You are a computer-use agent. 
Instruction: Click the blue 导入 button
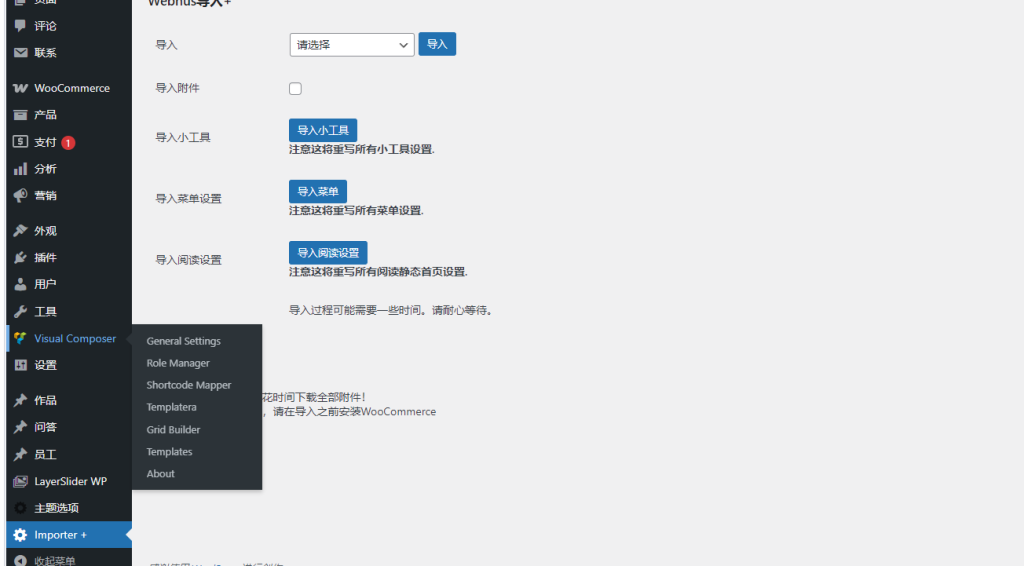pos(437,44)
